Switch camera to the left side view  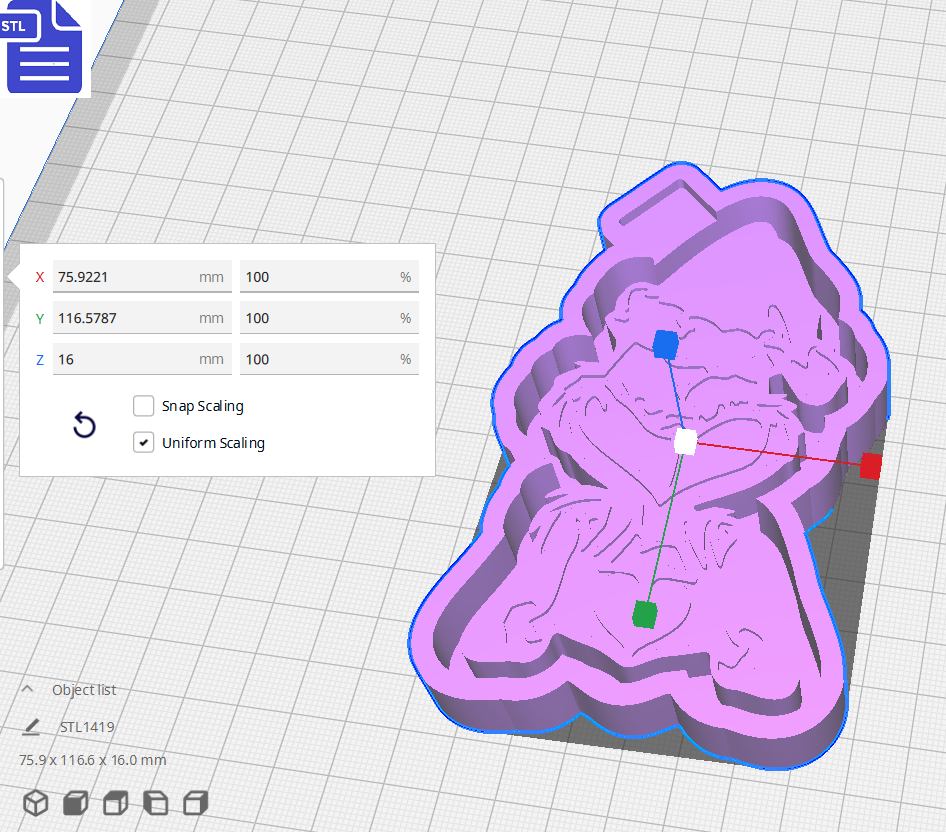pos(155,802)
